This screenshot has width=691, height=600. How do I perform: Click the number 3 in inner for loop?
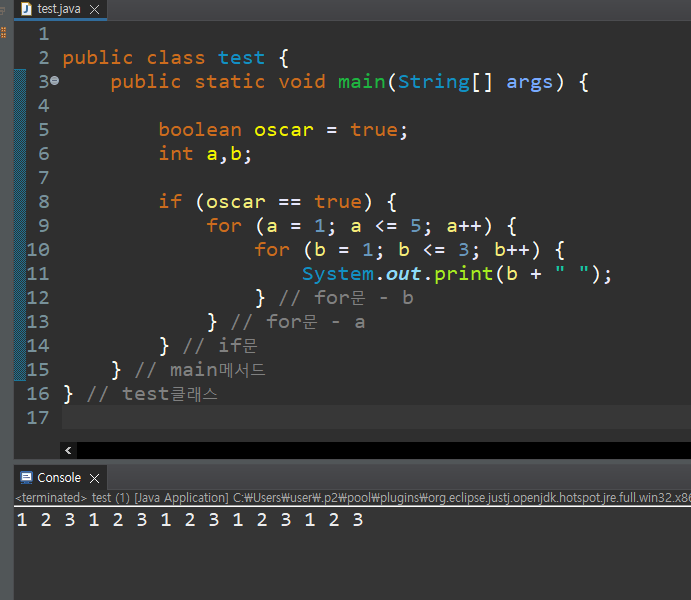pos(464,249)
